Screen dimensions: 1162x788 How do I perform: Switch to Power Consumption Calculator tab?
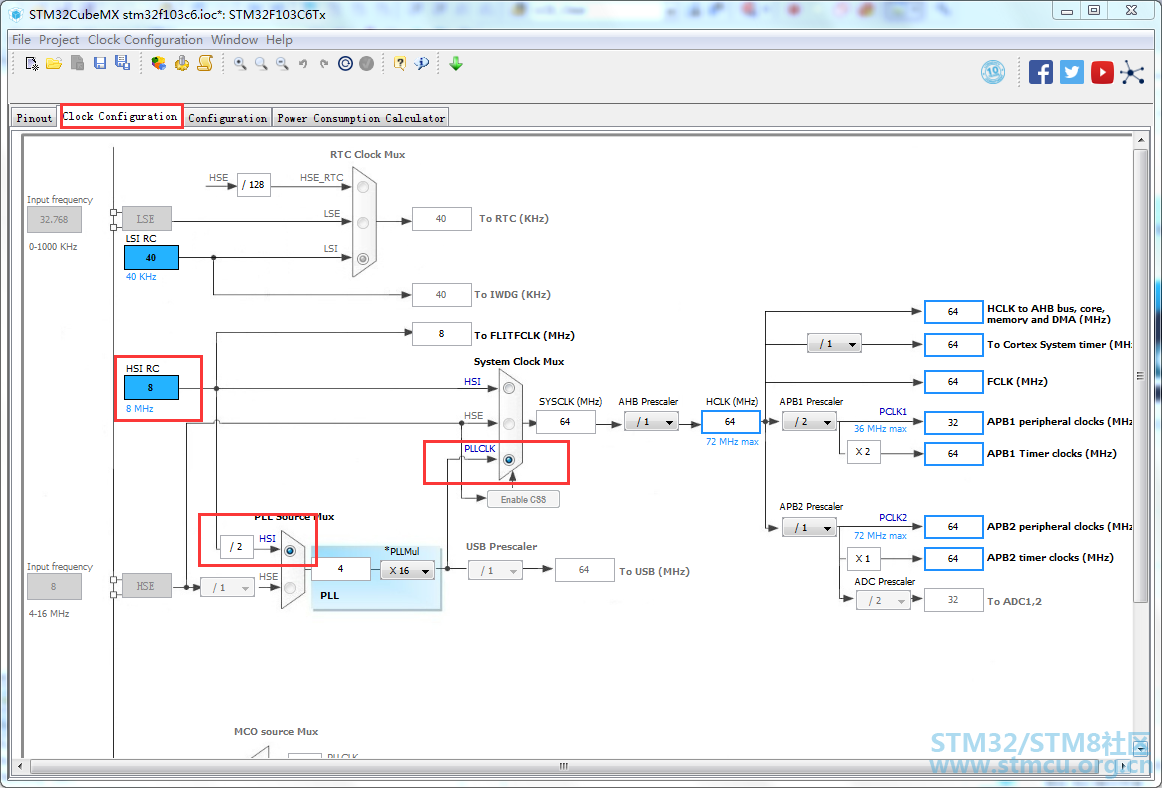361,118
